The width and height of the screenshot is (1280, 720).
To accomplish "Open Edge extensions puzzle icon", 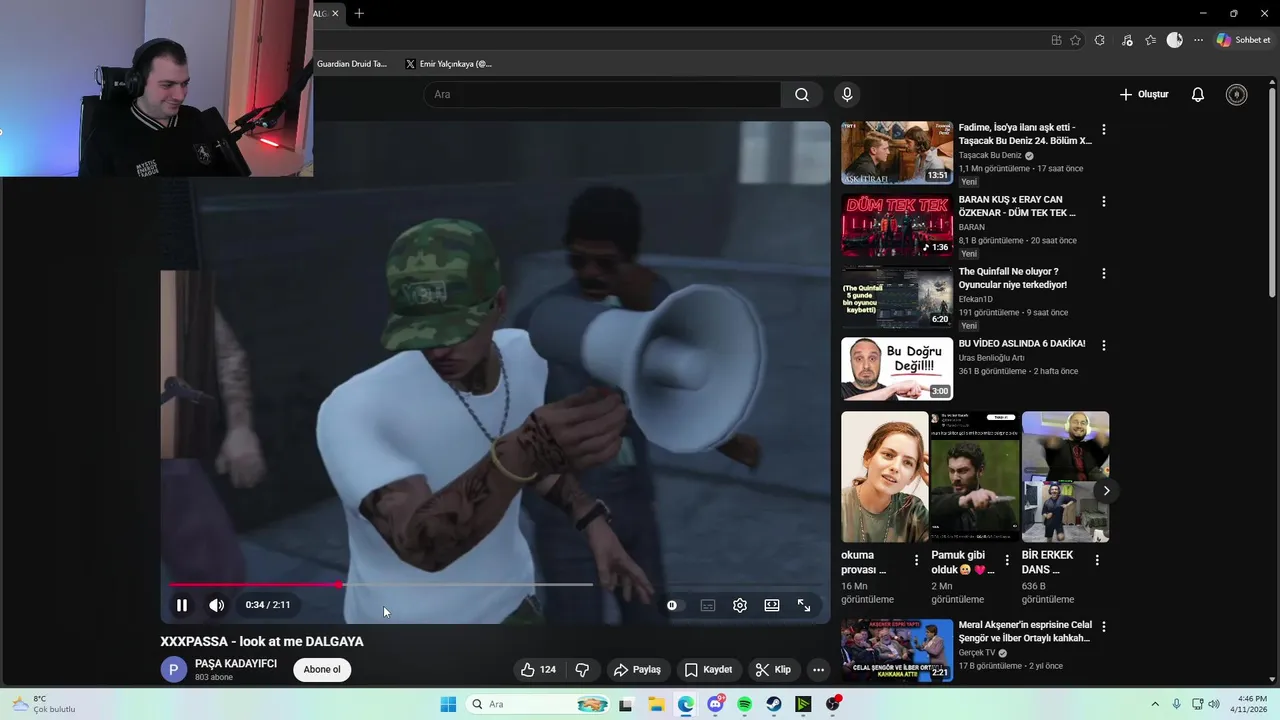I will [x=1100, y=40].
